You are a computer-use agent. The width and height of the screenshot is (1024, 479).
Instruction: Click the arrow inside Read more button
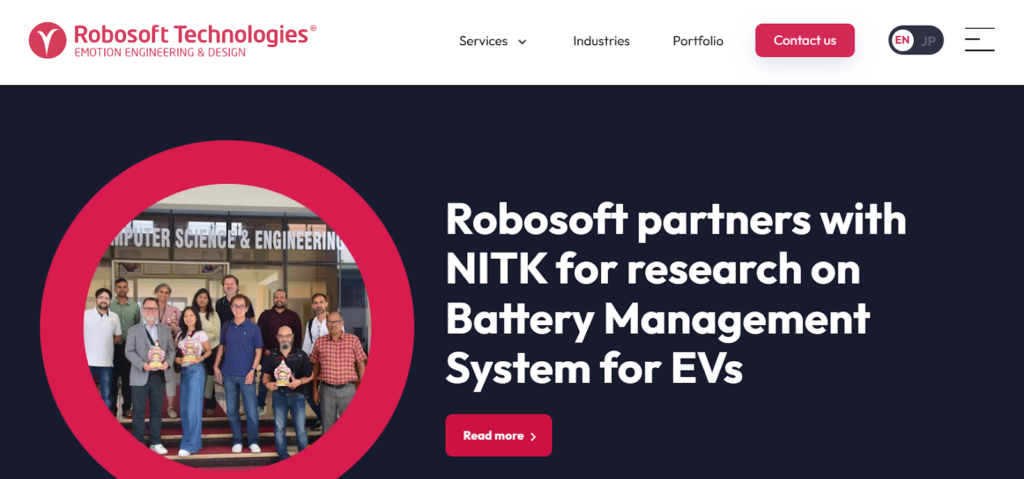(533, 437)
